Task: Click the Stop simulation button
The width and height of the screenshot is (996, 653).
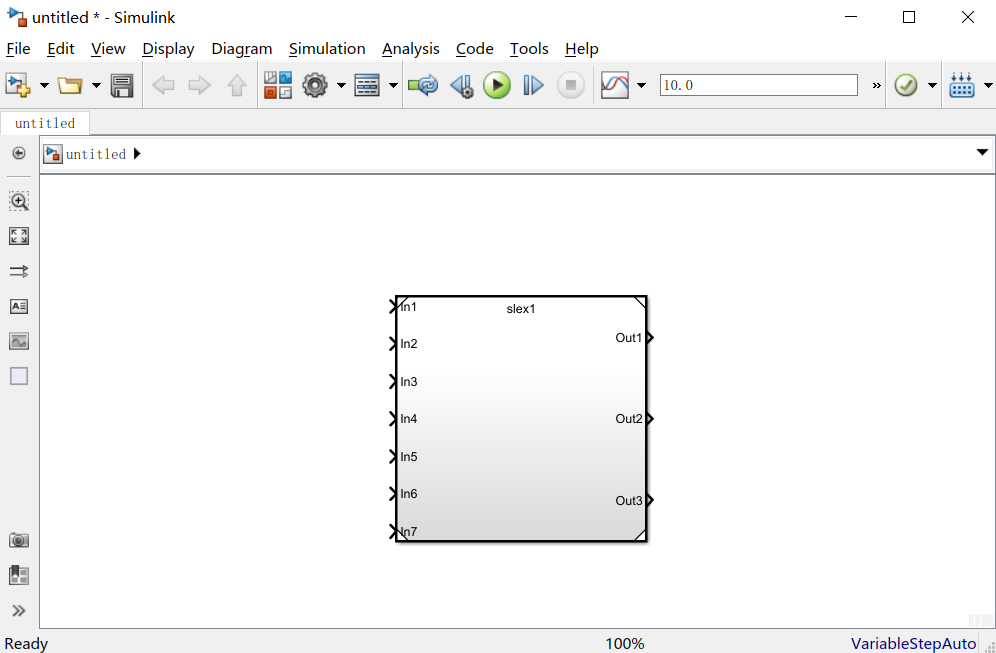Action: click(570, 85)
